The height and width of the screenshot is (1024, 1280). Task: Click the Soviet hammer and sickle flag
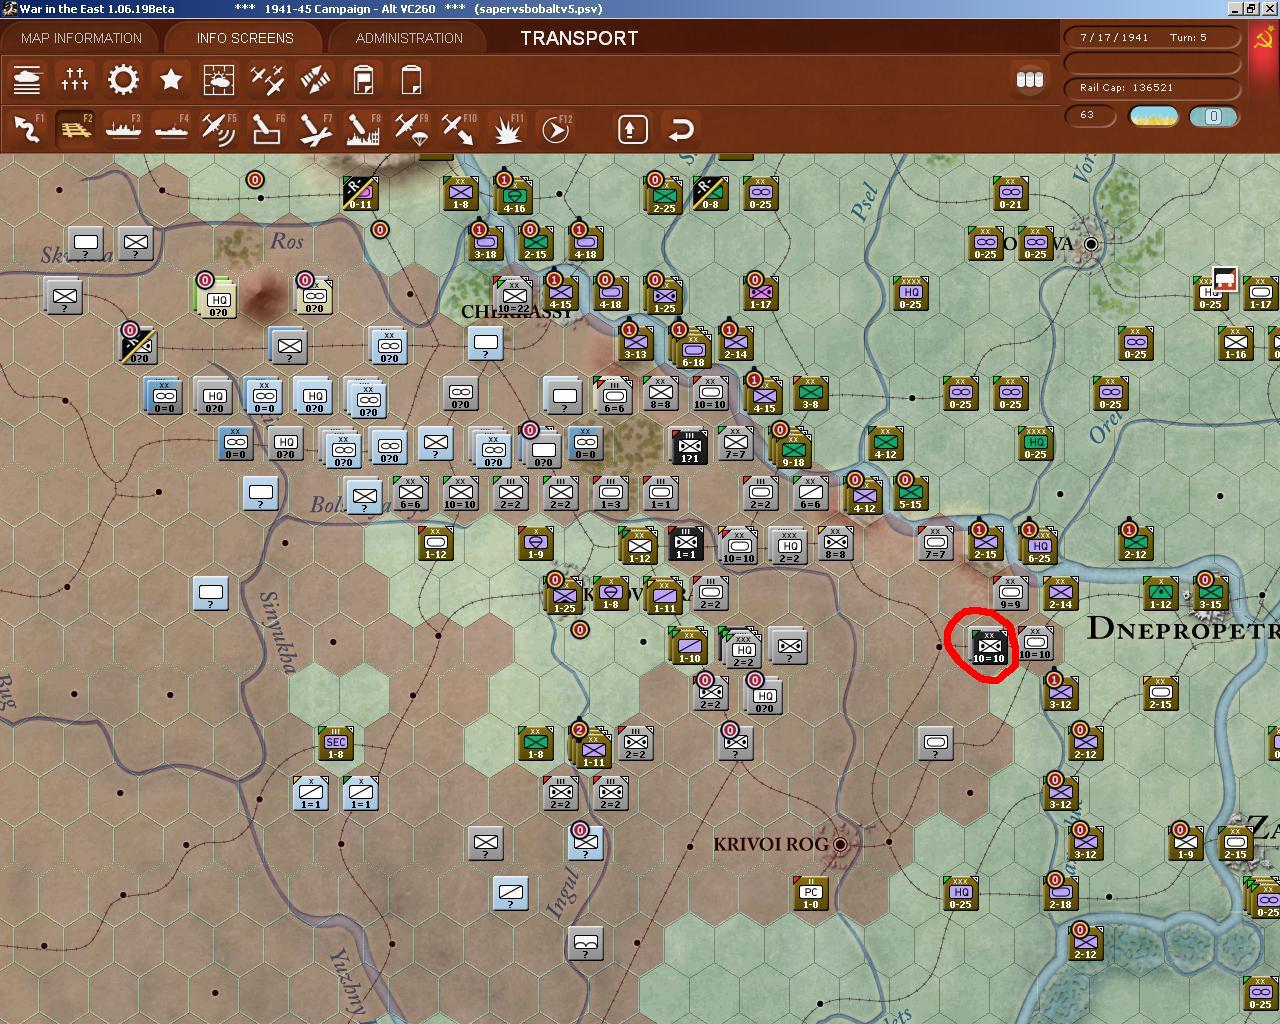click(1264, 40)
